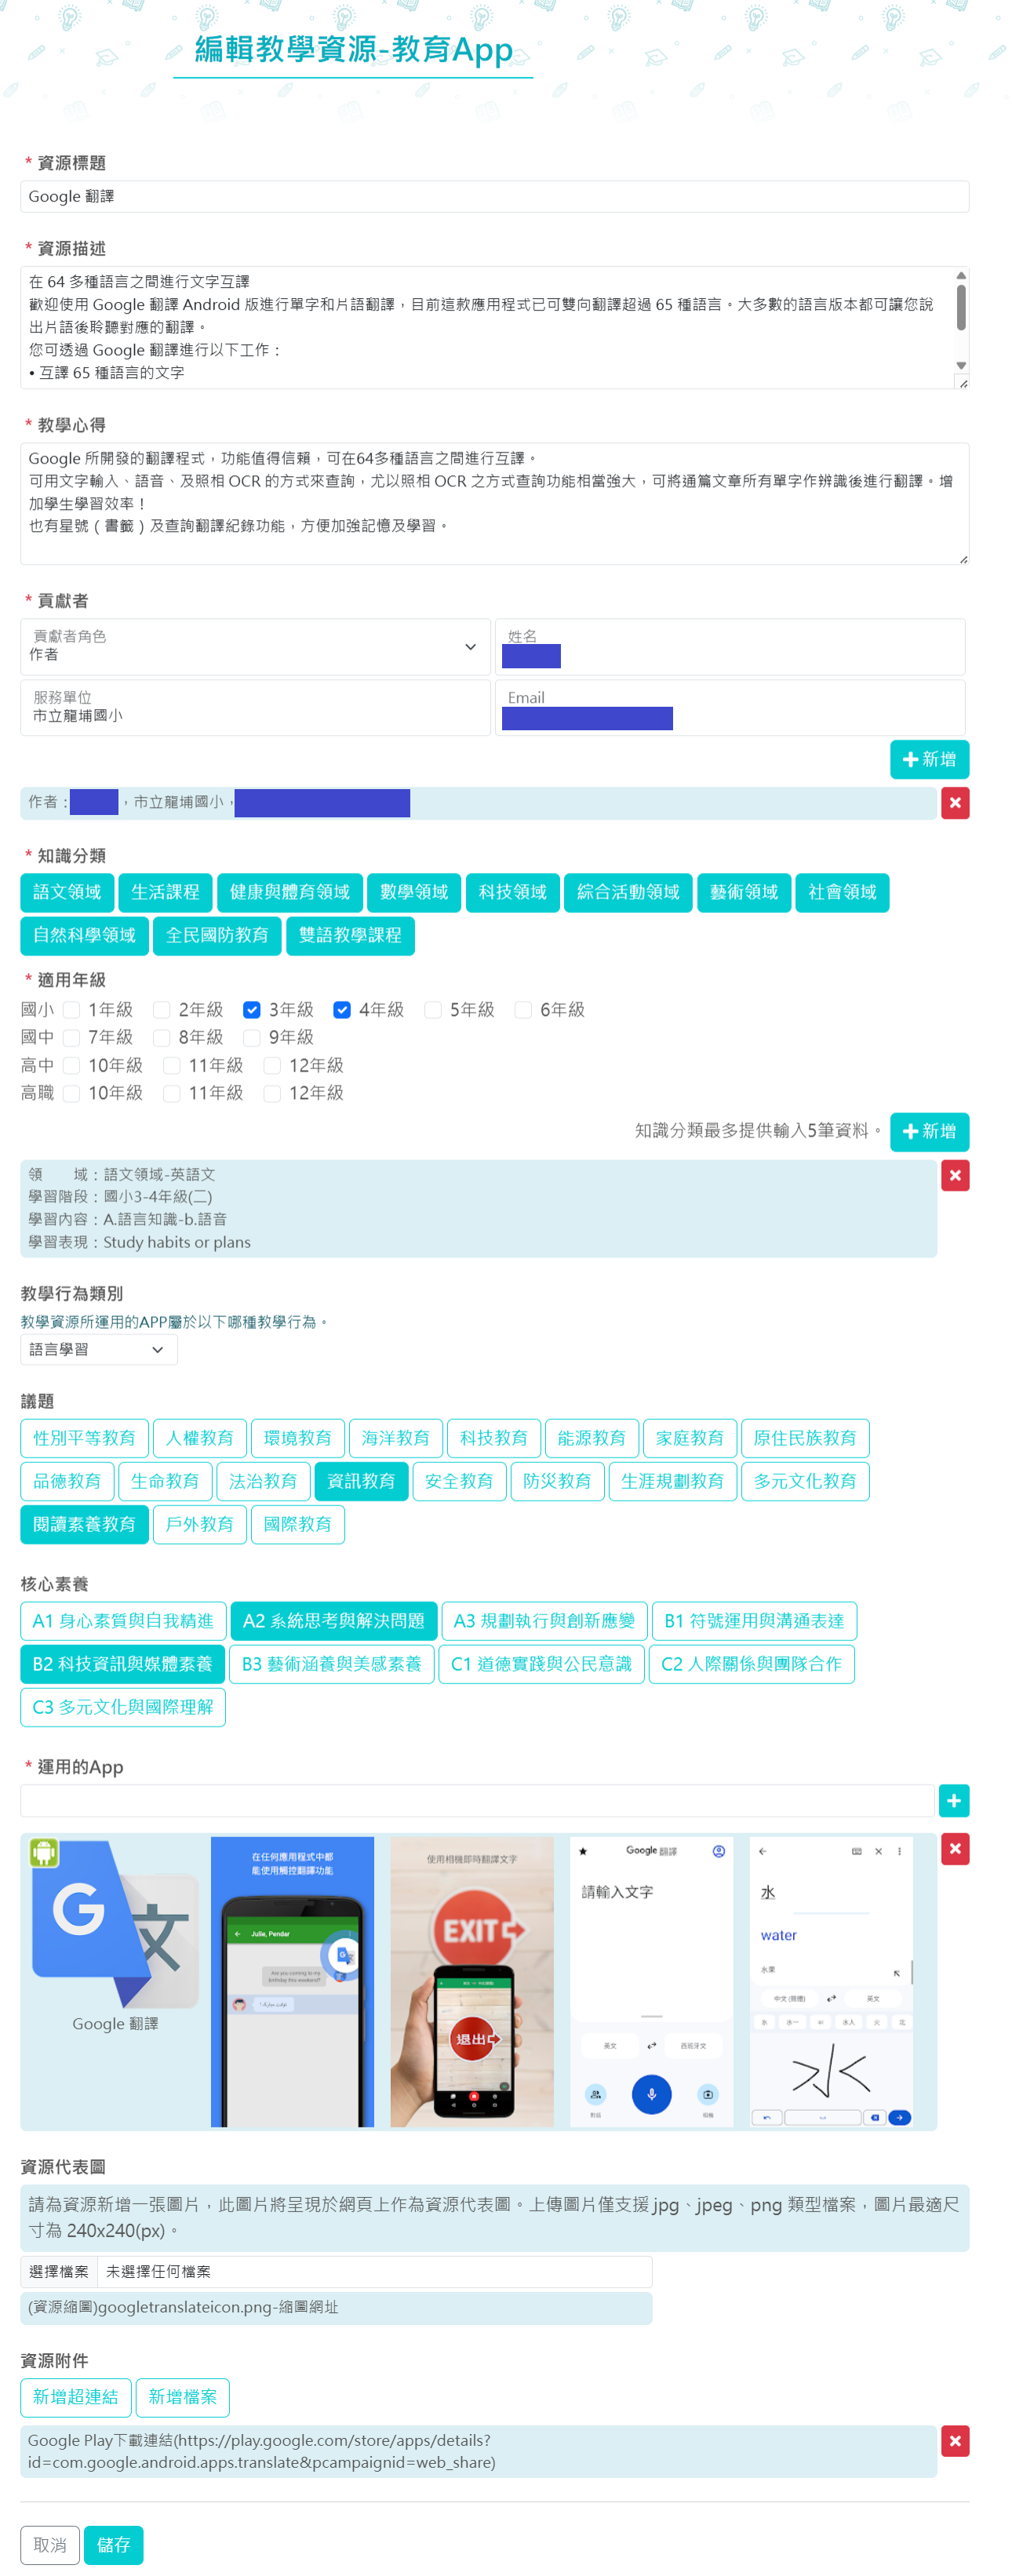The height and width of the screenshot is (2576, 1012).
Task: Click the Email input field
Action: 730,708
